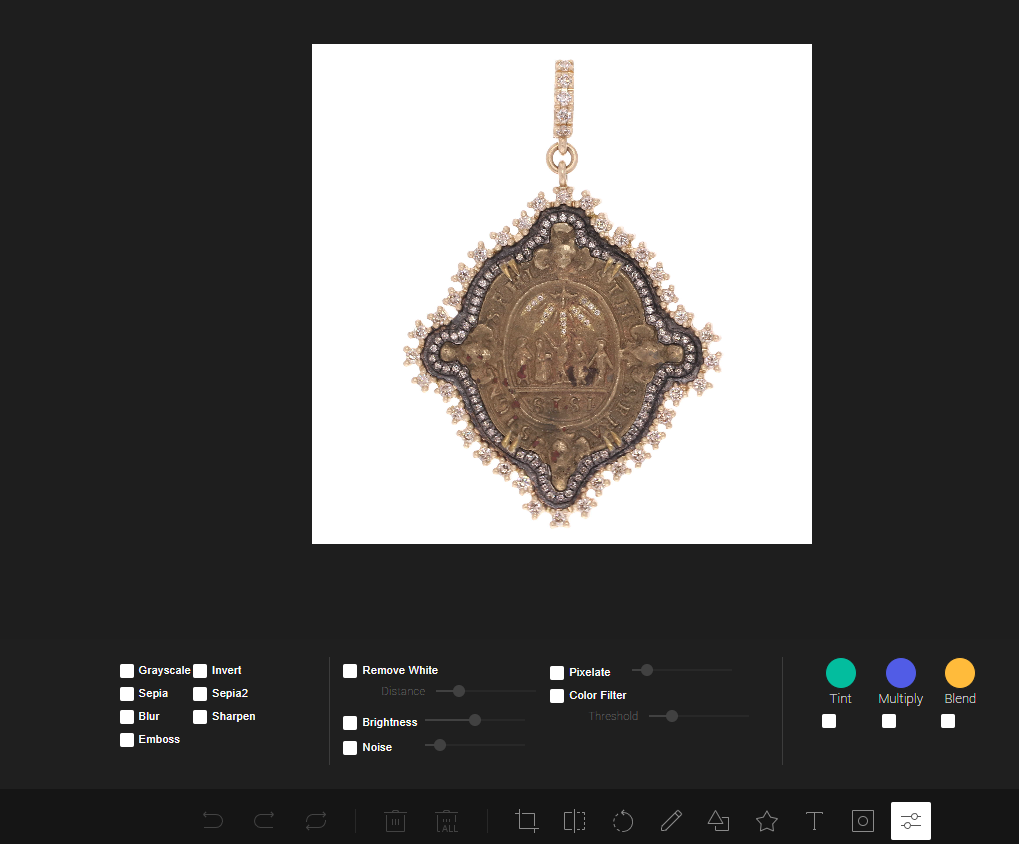
Task: Enable the Invert filter checkbox
Action: (200, 671)
